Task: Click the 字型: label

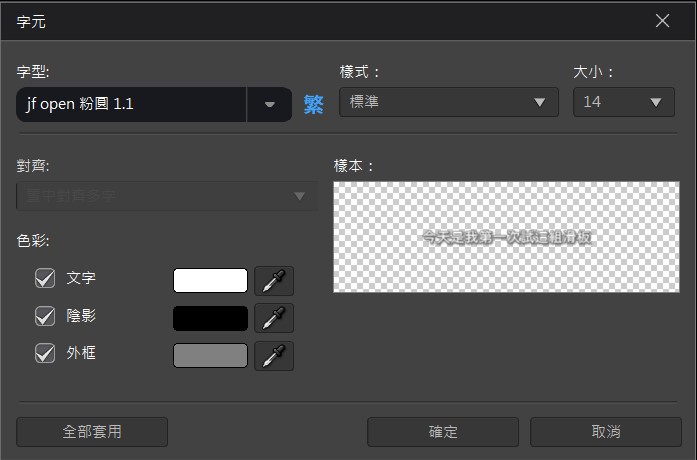Action: [33, 72]
